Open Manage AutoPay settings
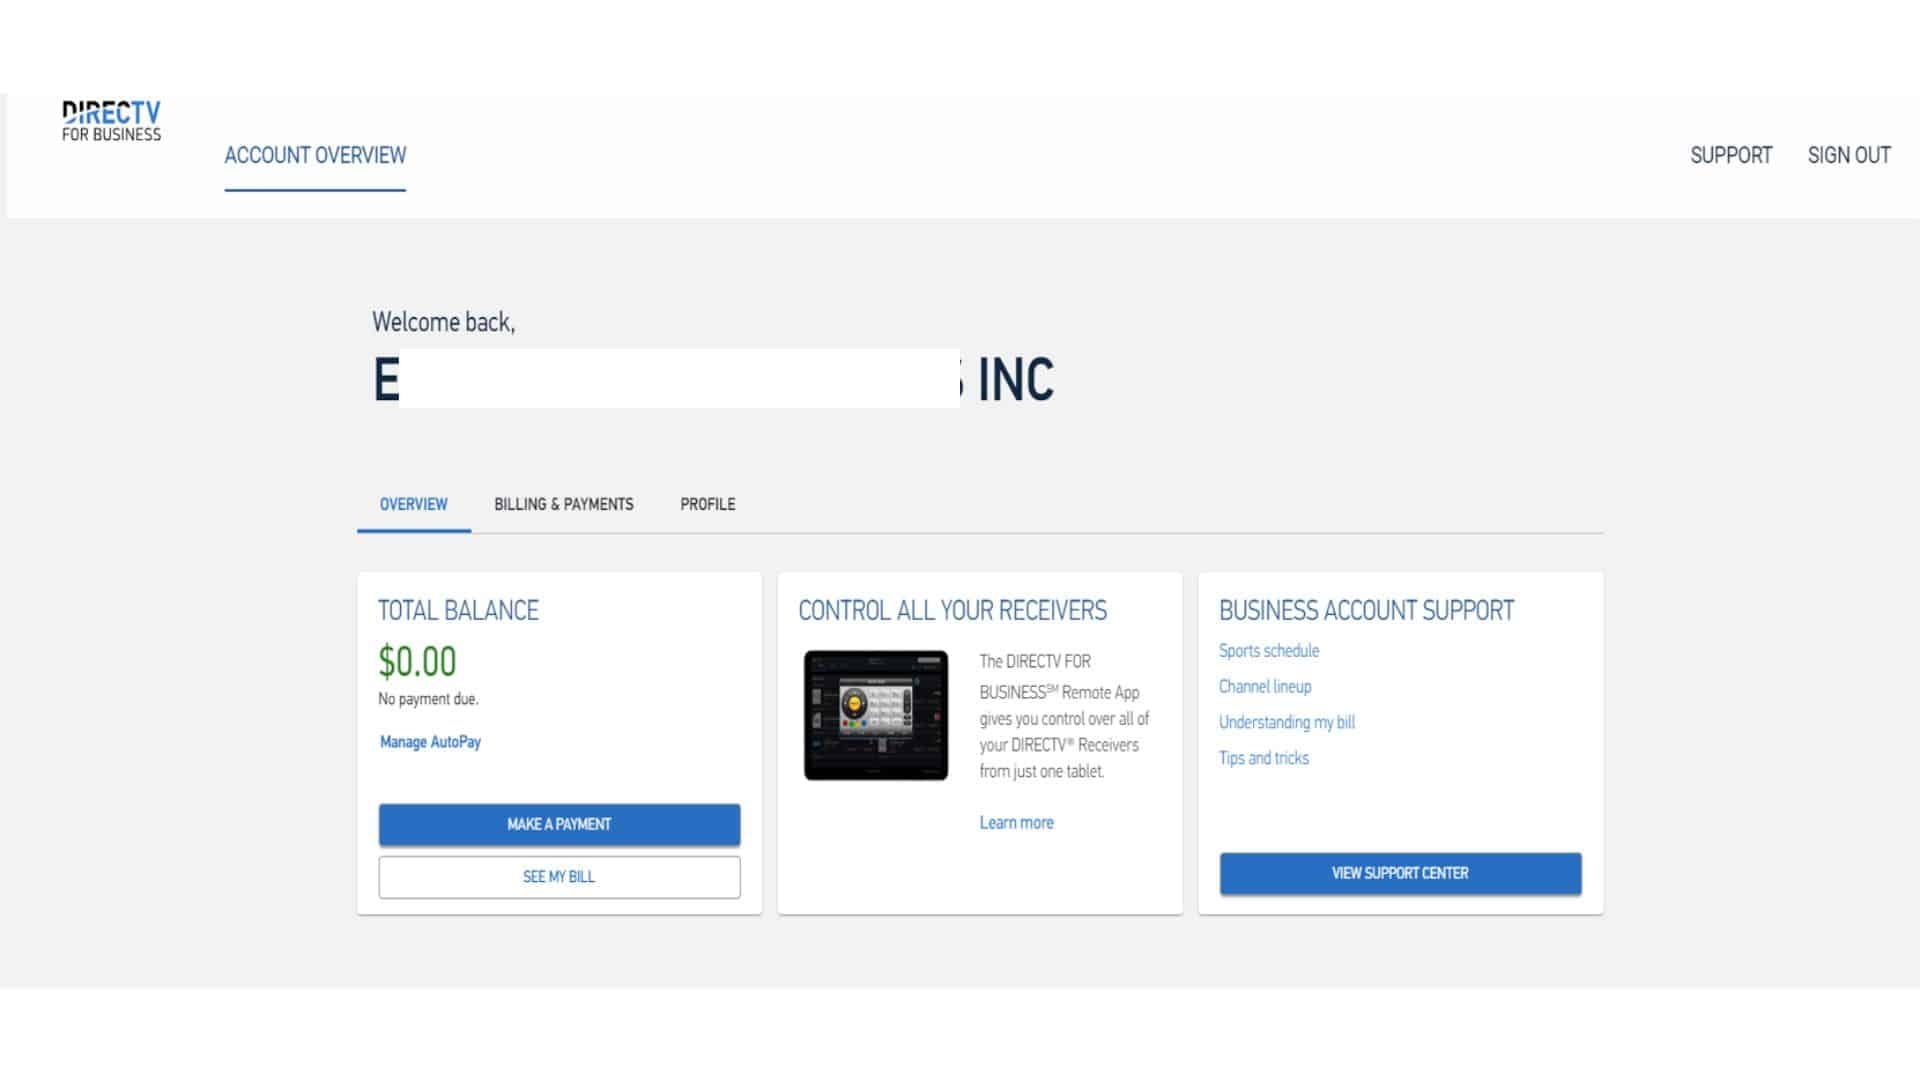This screenshot has width=1920, height=1080. [x=429, y=742]
